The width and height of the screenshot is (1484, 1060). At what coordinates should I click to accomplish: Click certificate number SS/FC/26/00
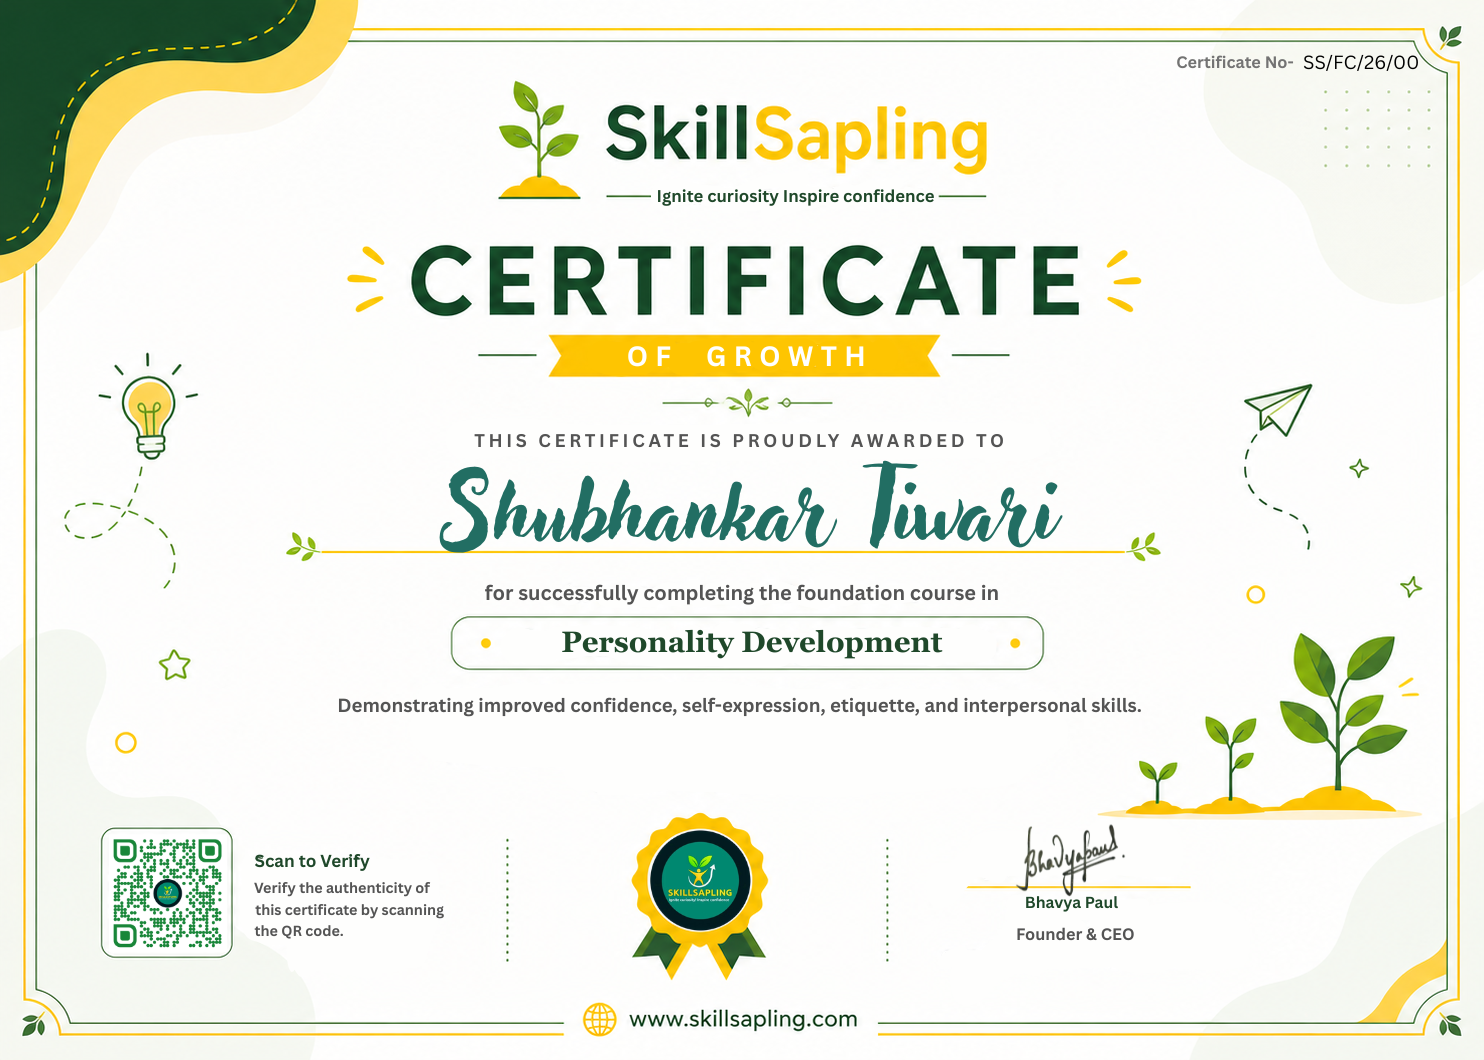pos(1361,62)
